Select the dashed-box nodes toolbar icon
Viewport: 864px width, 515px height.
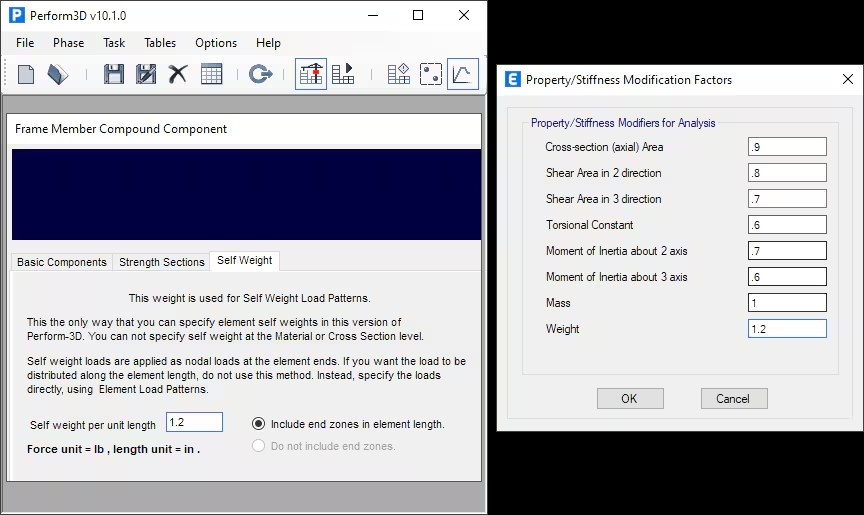pos(430,74)
